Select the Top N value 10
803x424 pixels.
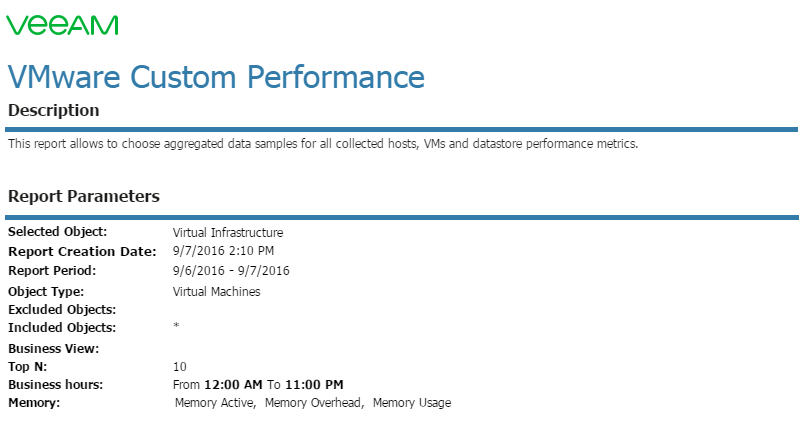(180, 367)
